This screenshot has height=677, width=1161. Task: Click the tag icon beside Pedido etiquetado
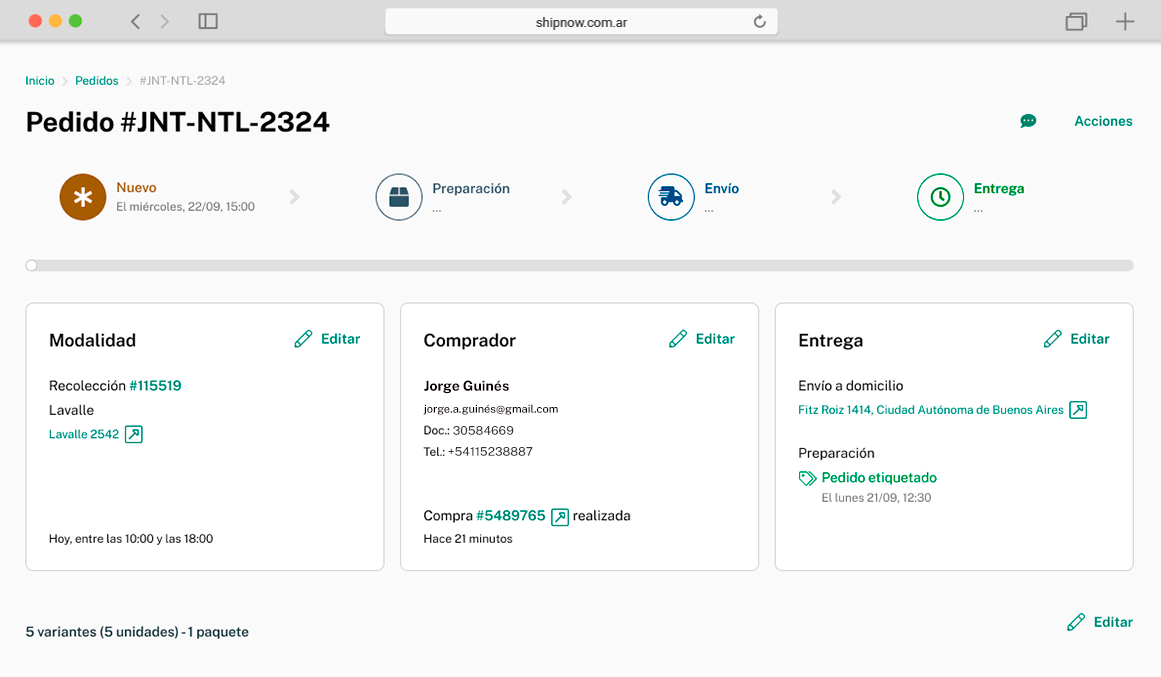807,477
